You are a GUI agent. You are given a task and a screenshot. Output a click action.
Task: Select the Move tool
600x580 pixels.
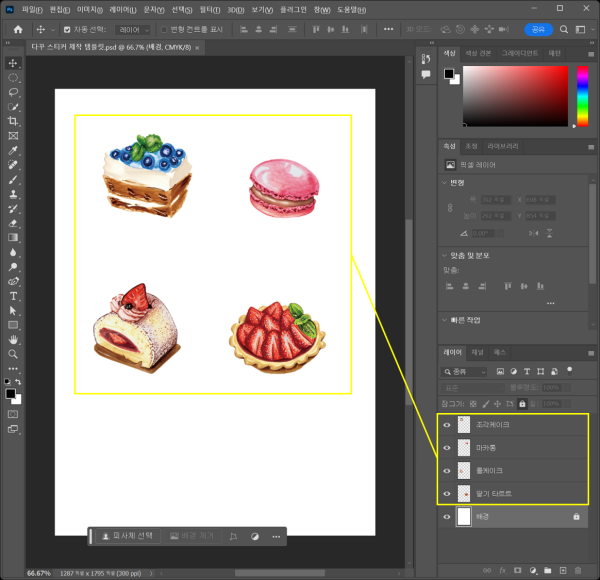(x=13, y=63)
